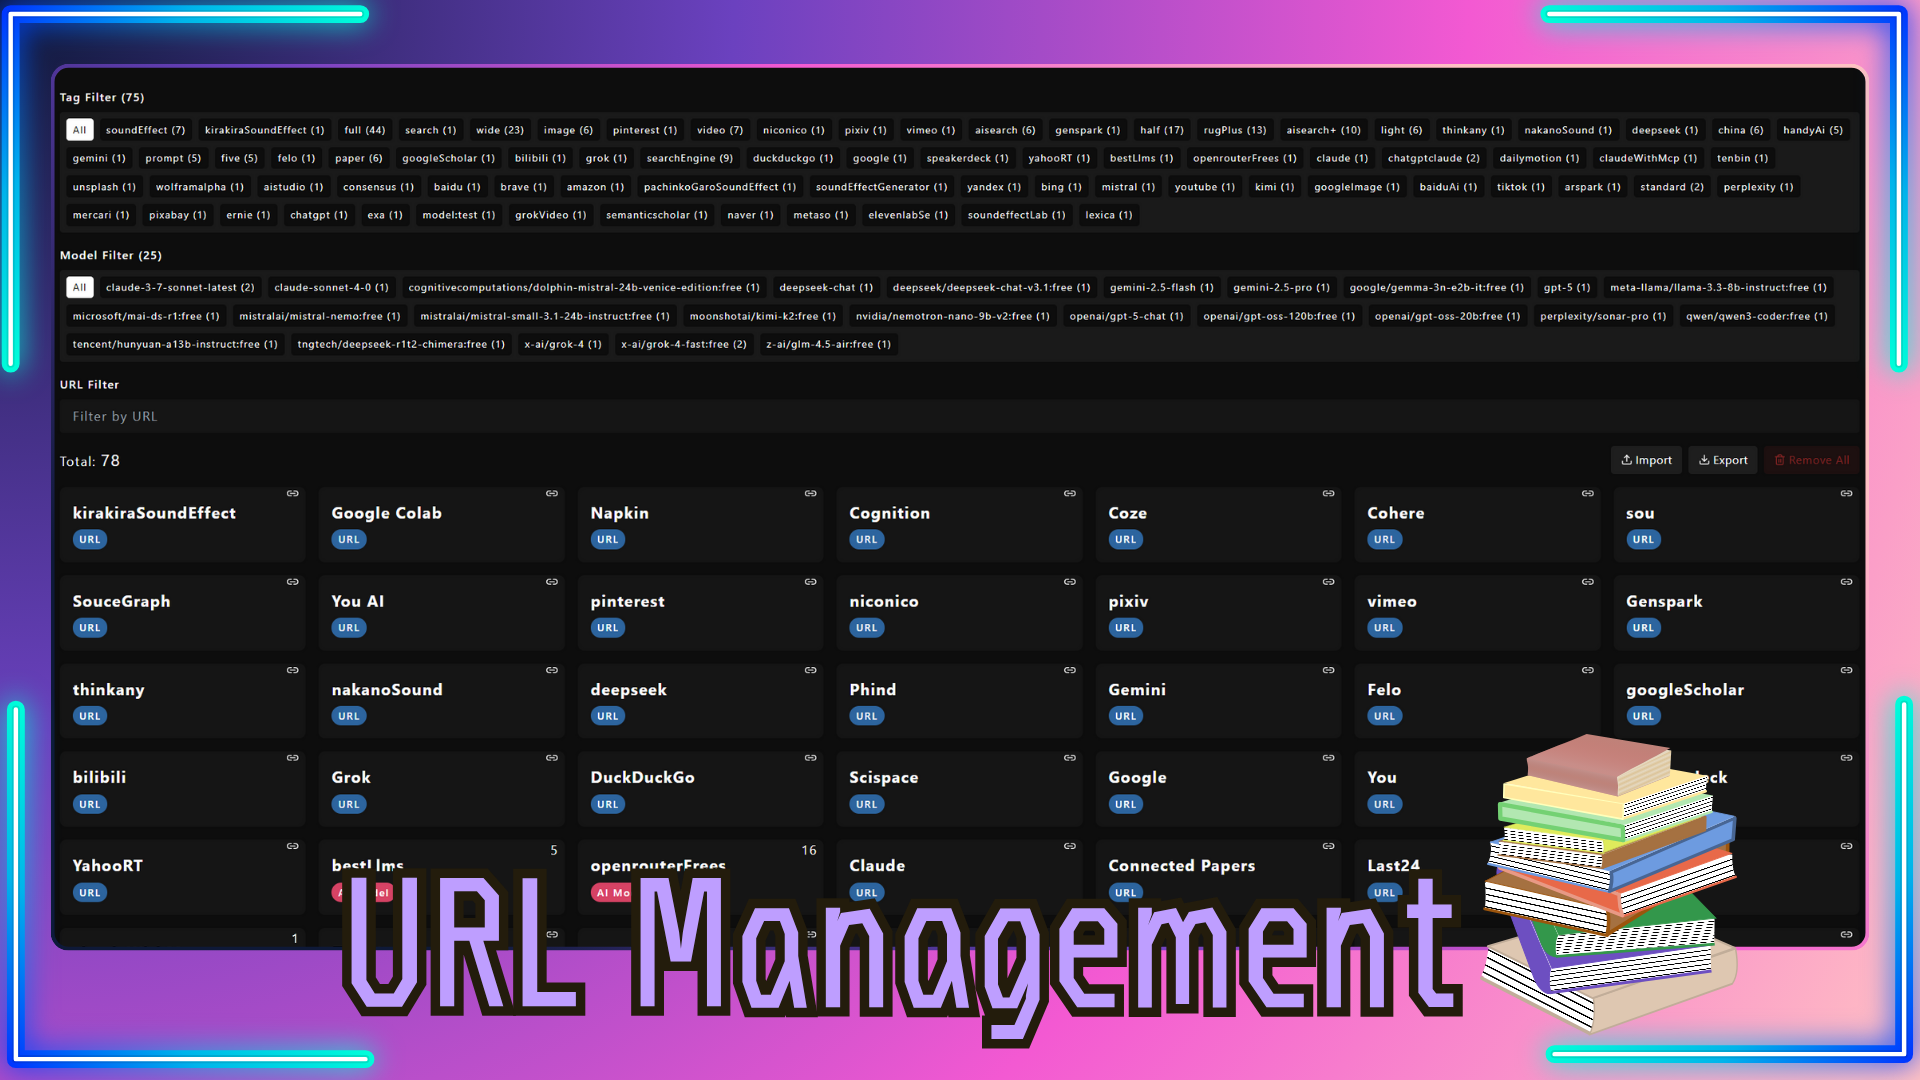Click link icon on bilibili card
Viewport: 1920px width, 1080px height.
[x=293, y=758]
